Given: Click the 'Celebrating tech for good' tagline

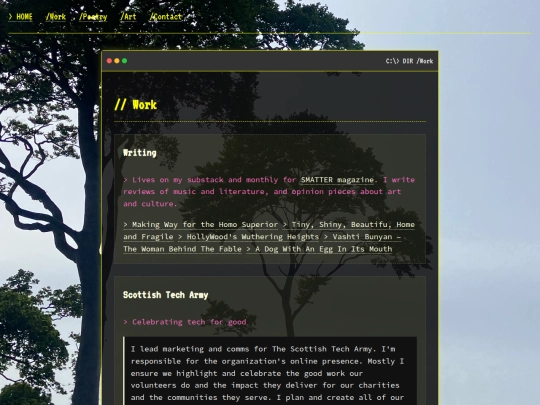Looking at the screenshot, I should click(x=185, y=322).
